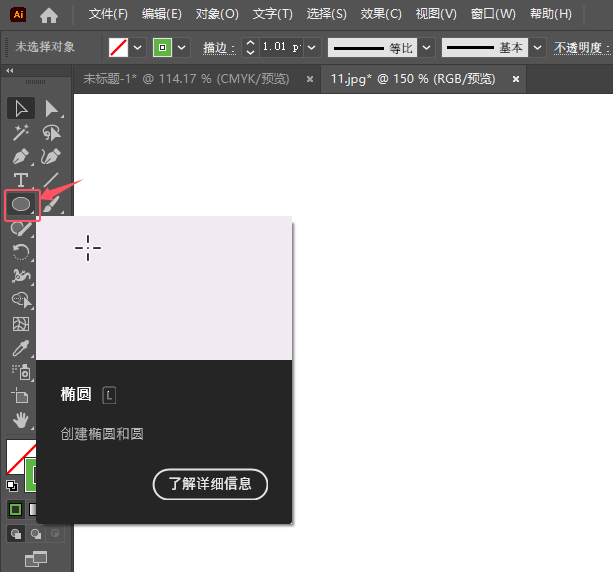613x572 pixels.
Task: Select the Ellipse tool
Action: coord(22,204)
